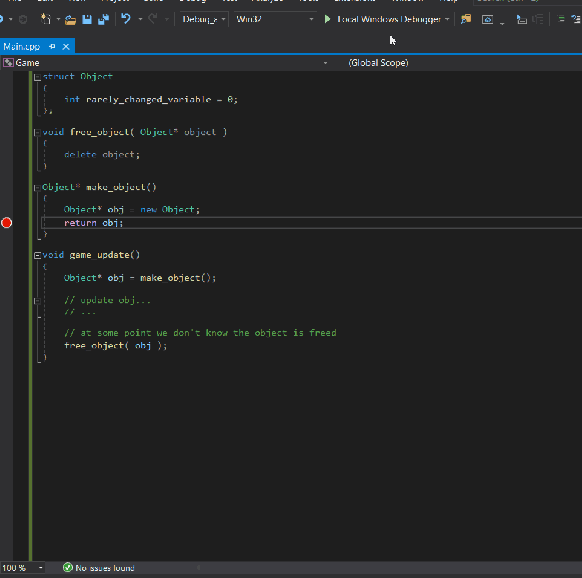Screen dimensions: 582x578
Task: Click the icon right of Find in Files
Action: (487, 19)
